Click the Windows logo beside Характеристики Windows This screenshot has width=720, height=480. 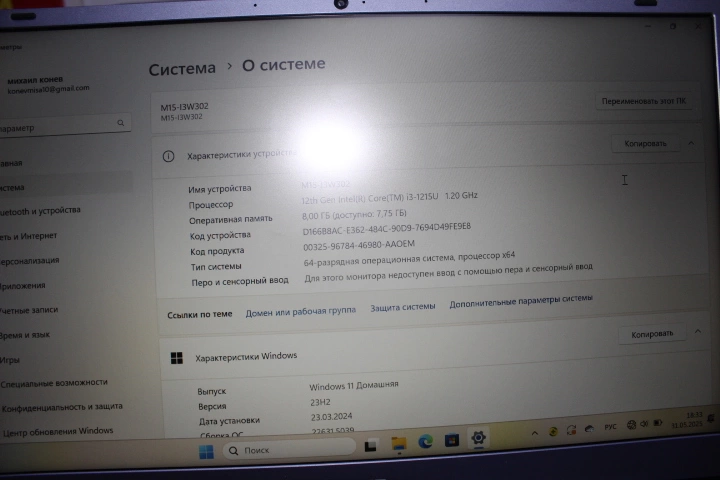click(x=177, y=357)
